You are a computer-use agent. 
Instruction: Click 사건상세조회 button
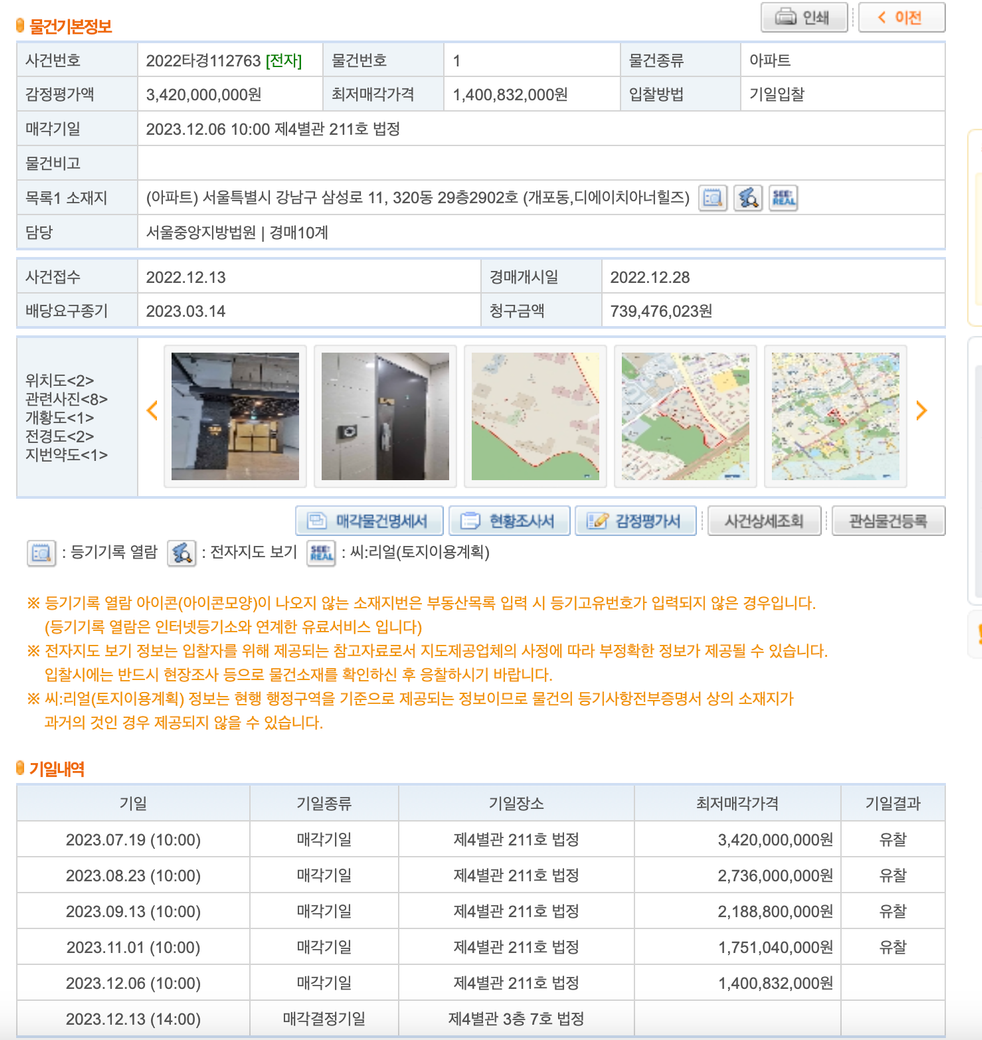pyautogui.click(x=764, y=521)
